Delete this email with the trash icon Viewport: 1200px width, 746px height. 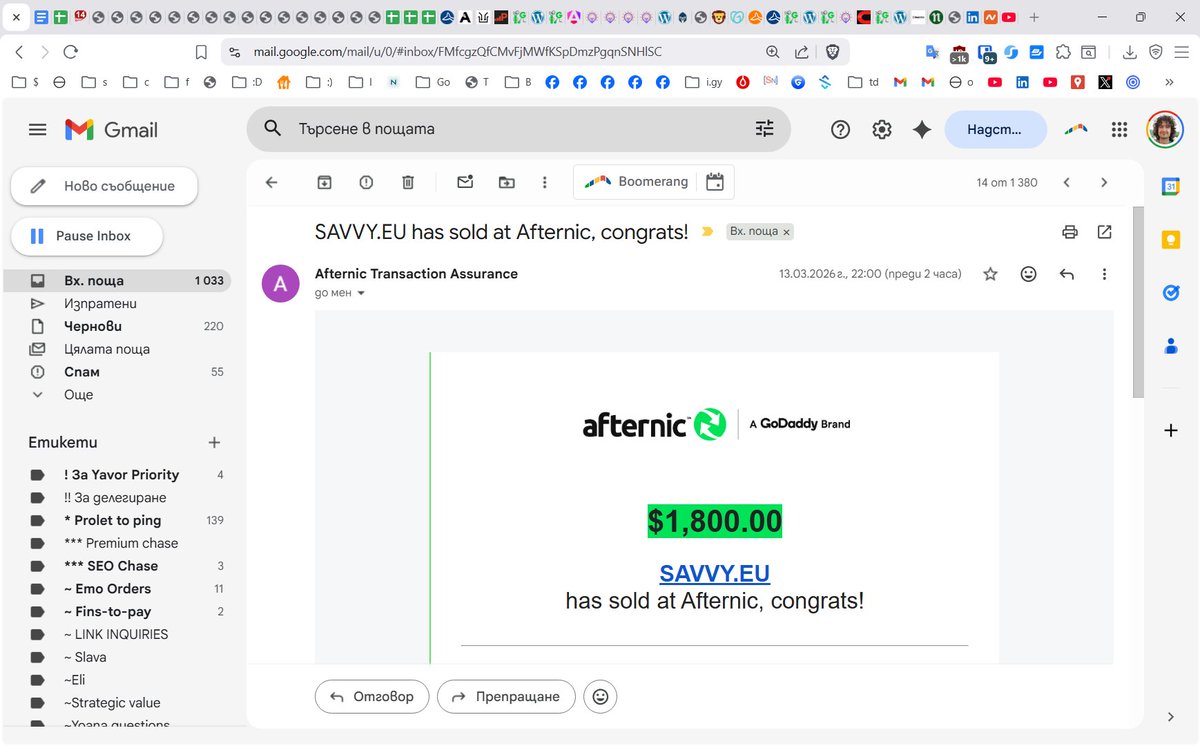408,182
